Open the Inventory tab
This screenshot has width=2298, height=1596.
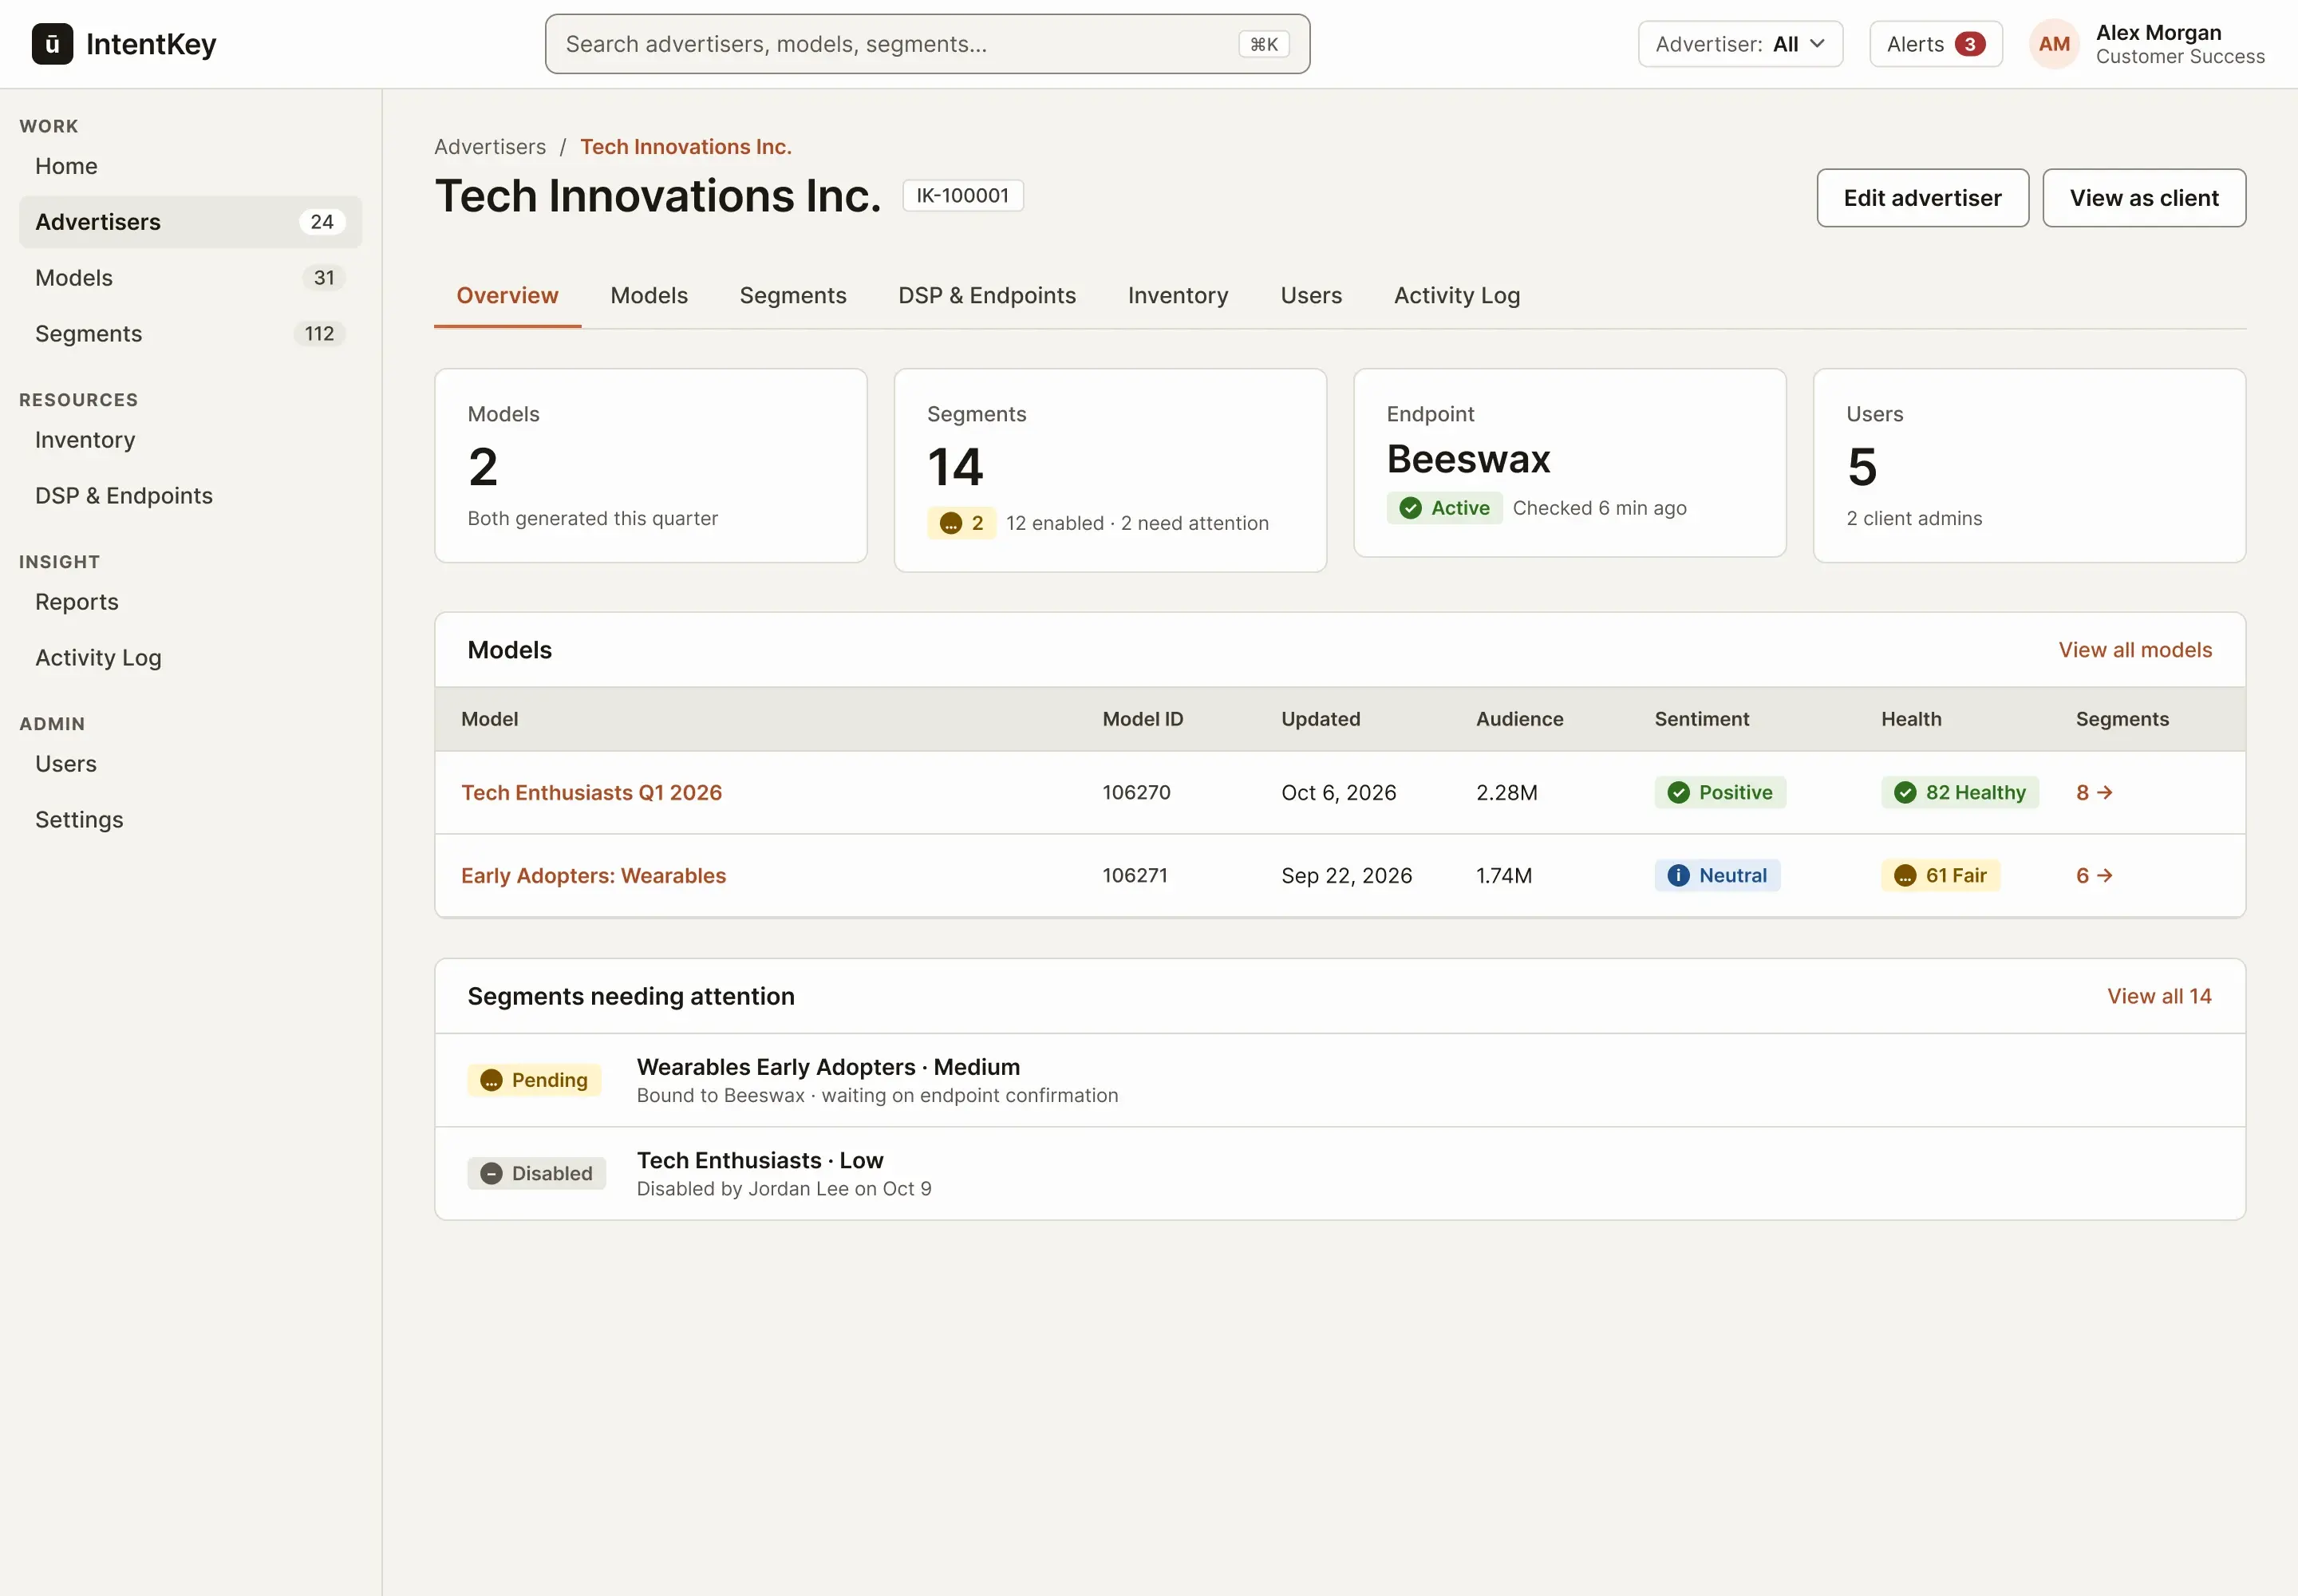coord(1178,295)
